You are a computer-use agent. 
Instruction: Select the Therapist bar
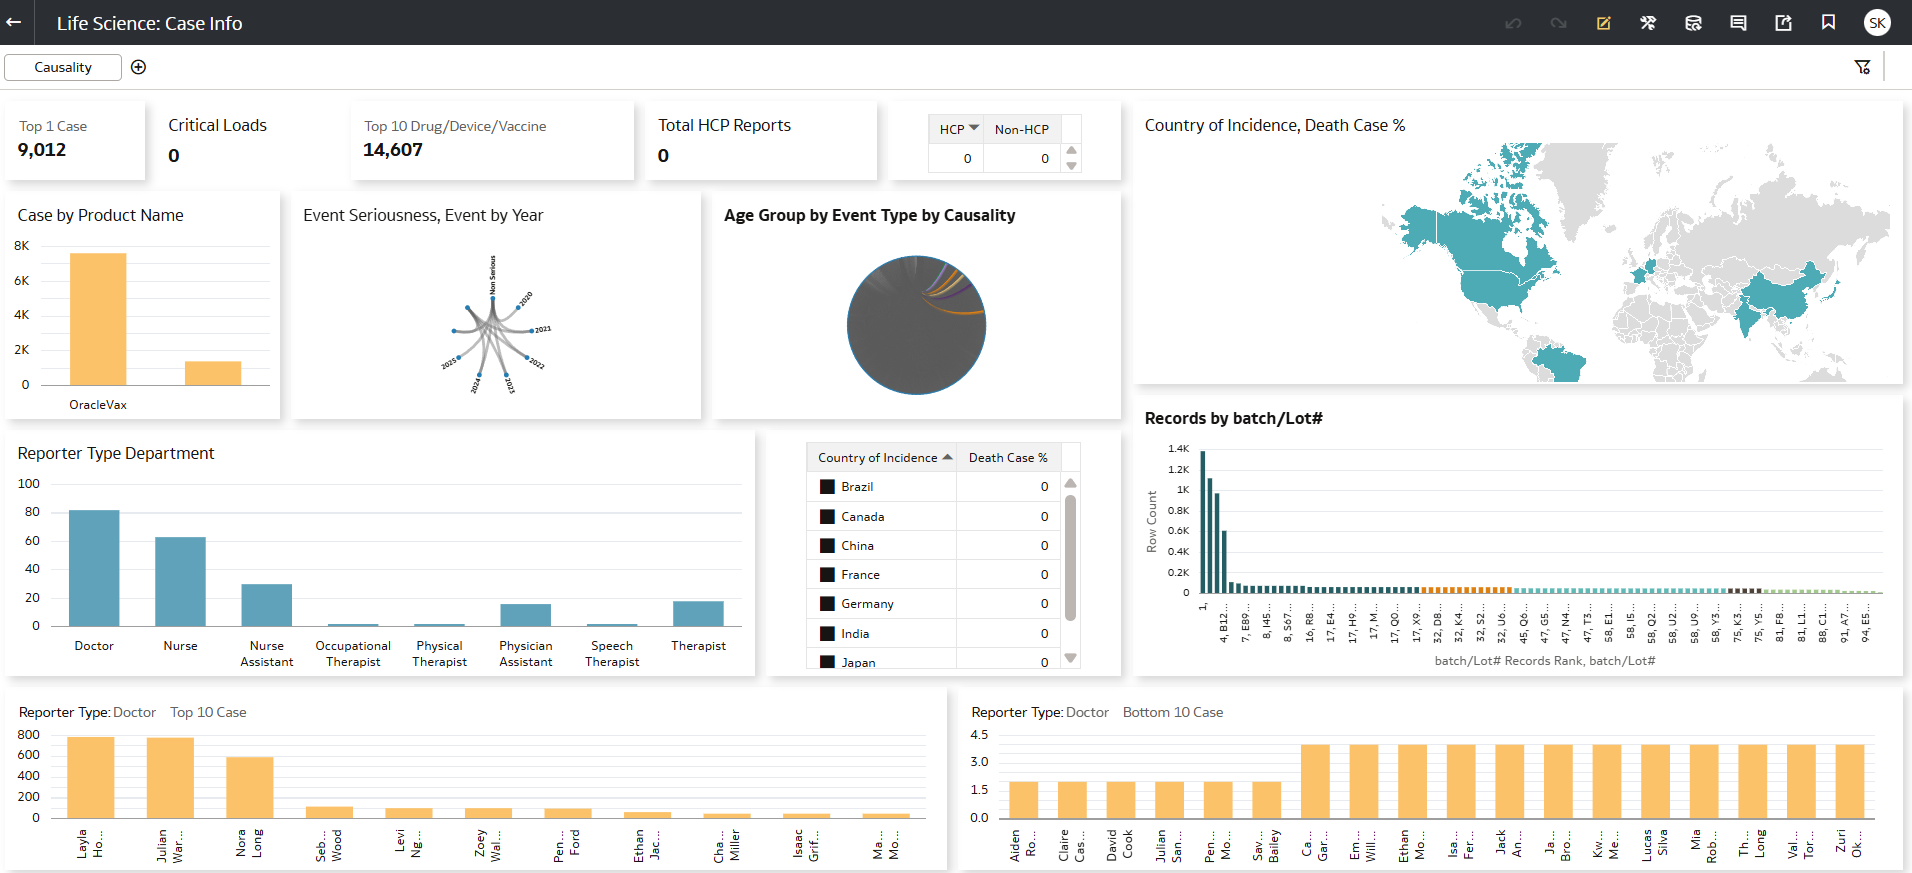[x=698, y=613]
